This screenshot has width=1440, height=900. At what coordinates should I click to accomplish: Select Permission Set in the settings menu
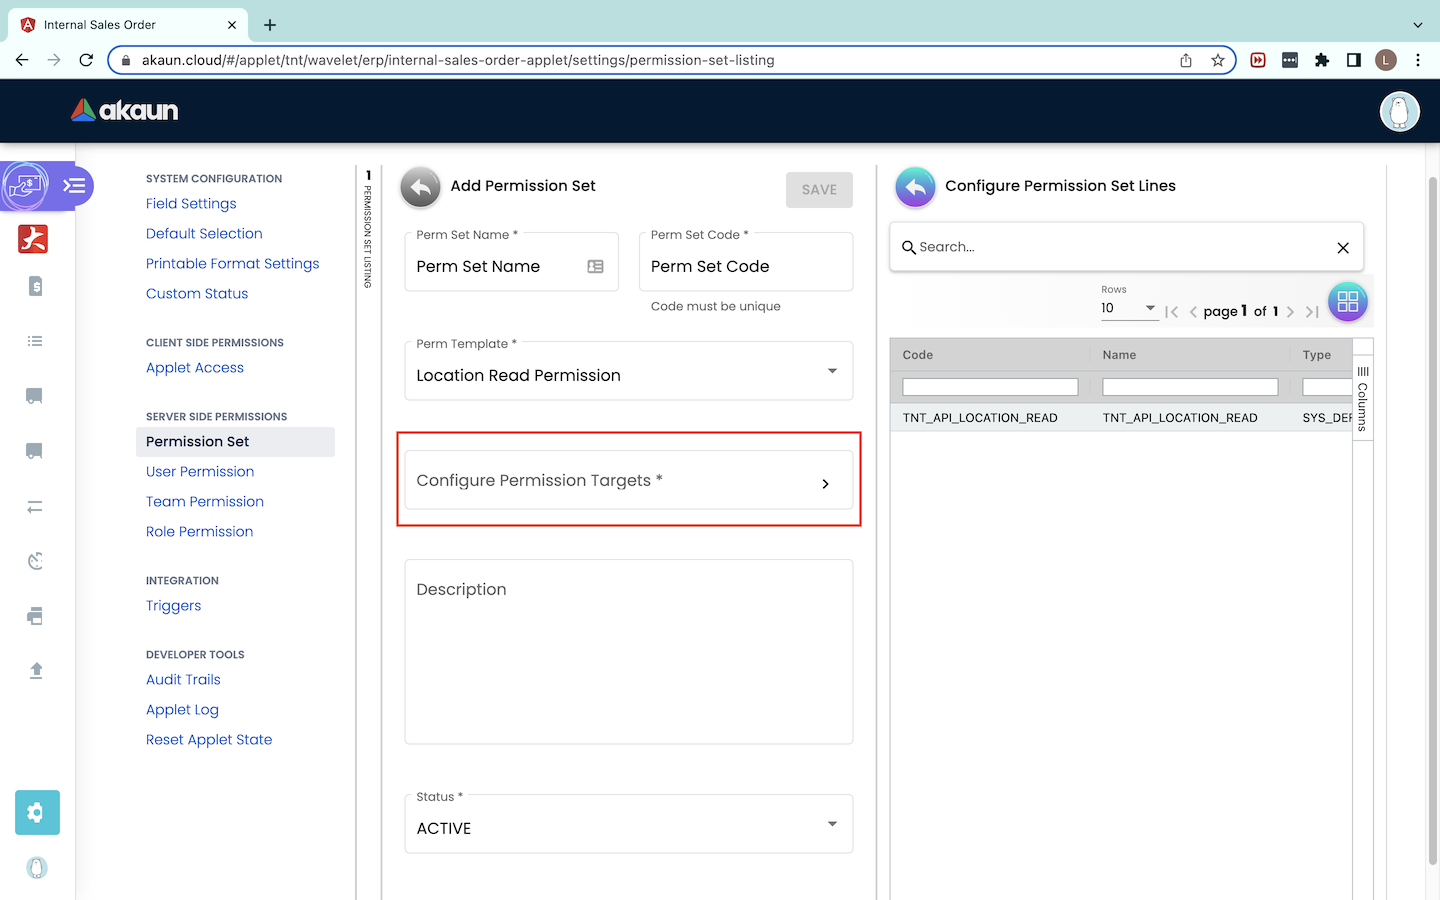click(x=197, y=442)
